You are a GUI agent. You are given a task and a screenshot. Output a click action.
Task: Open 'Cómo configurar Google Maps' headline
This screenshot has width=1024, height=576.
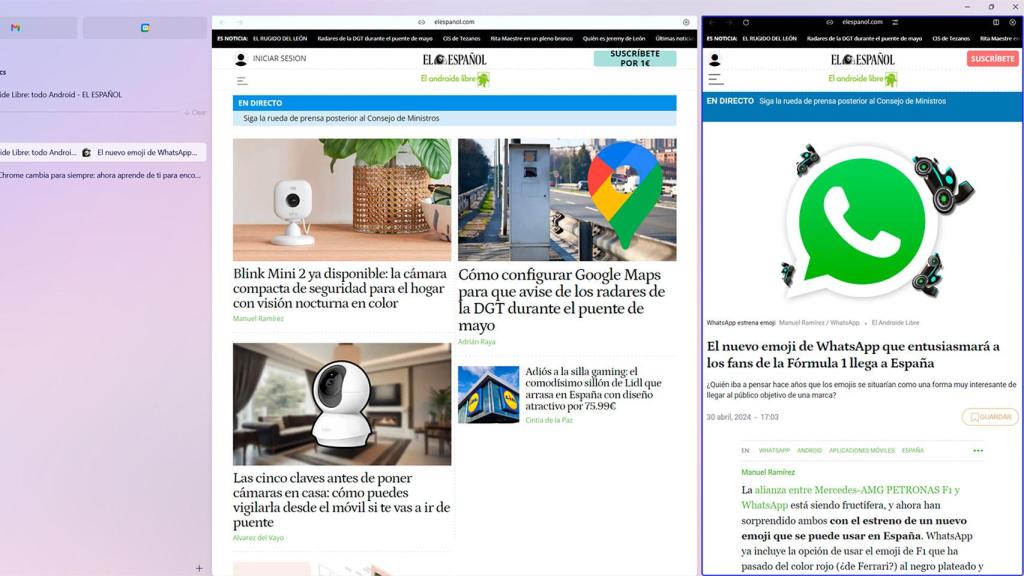coord(562,300)
